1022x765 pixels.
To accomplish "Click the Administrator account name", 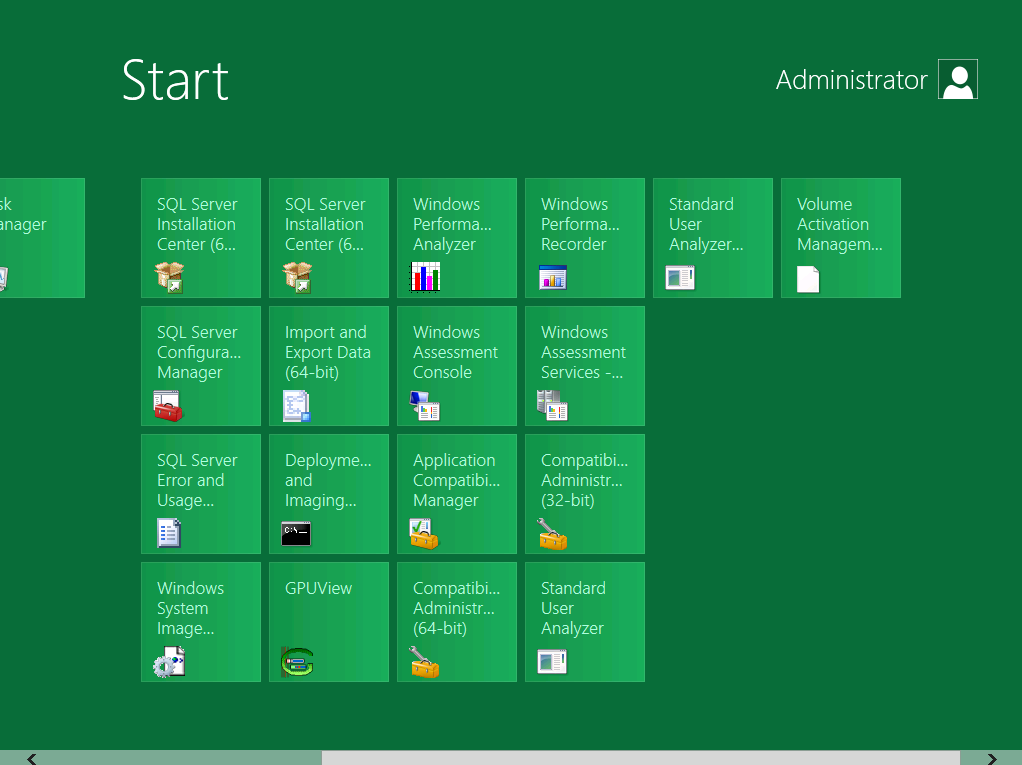I will [851, 80].
